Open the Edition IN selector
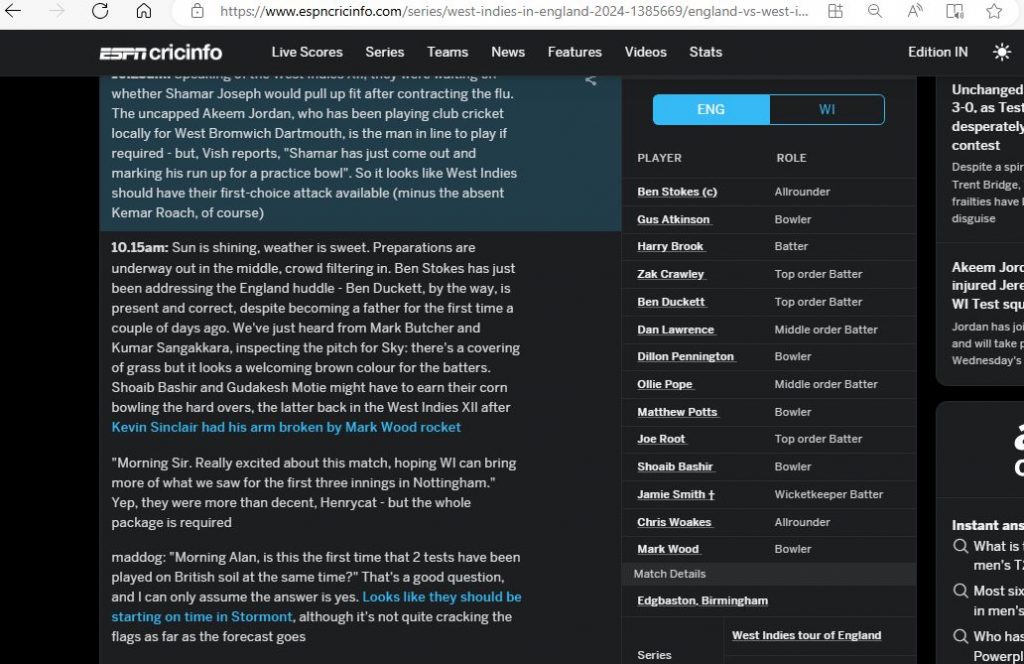The image size is (1024, 664). pyautogui.click(x=937, y=52)
